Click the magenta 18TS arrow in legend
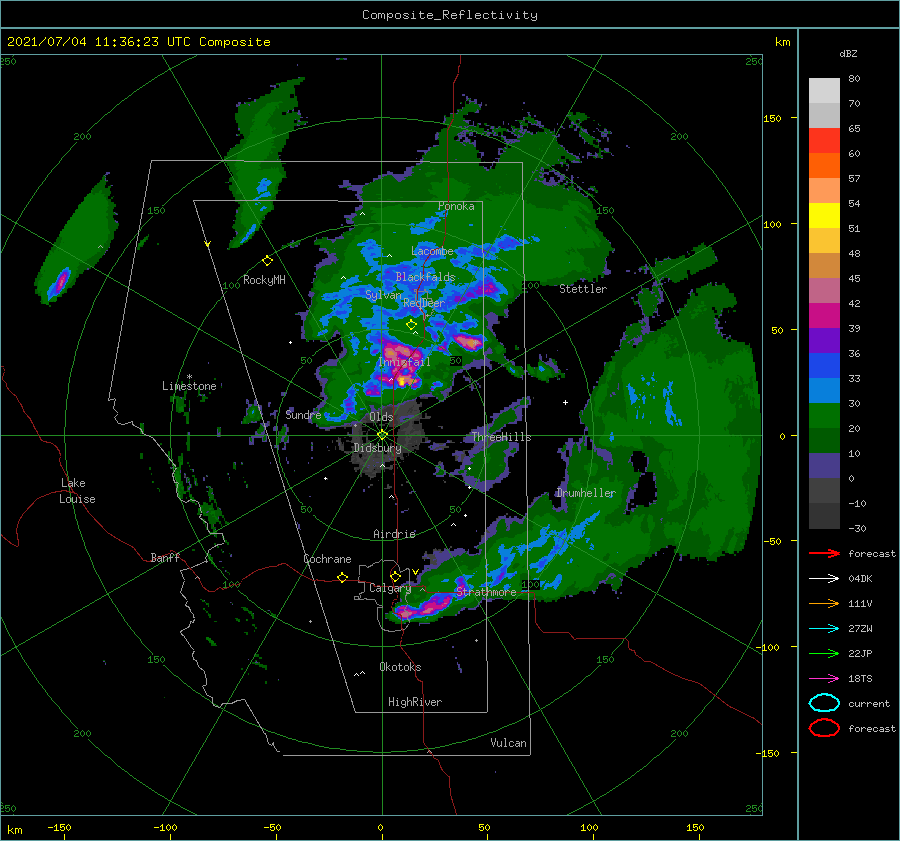The width and height of the screenshot is (900, 841). tap(824, 679)
